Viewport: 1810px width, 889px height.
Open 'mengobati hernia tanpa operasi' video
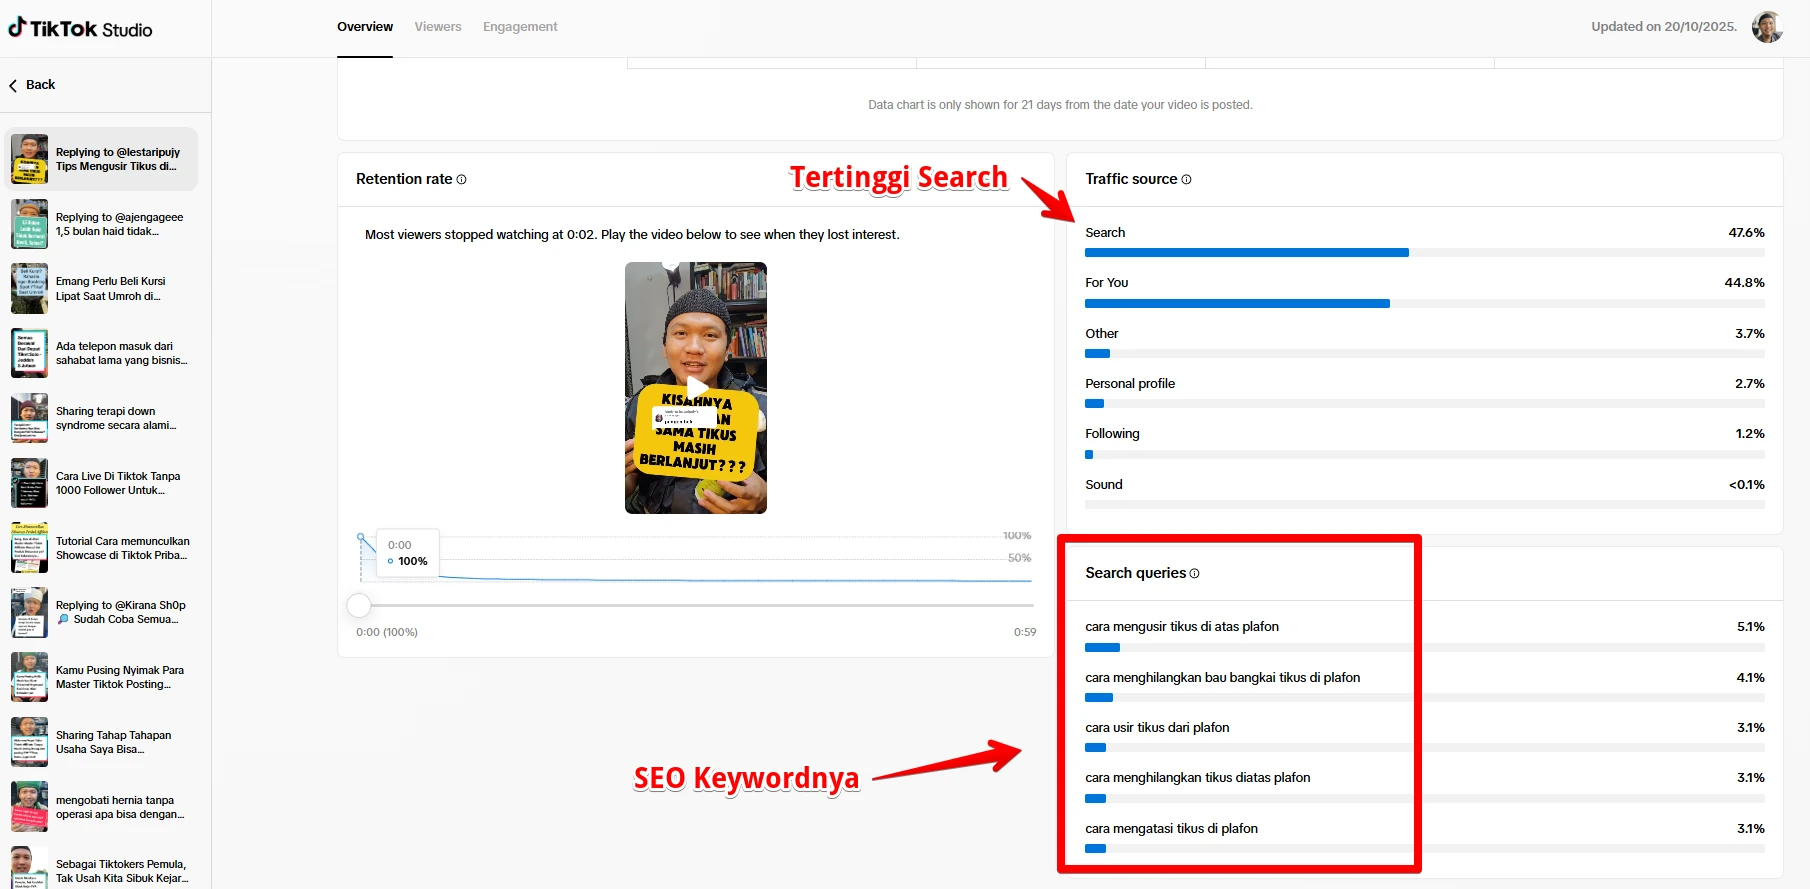pyautogui.click(x=119, y=807)
